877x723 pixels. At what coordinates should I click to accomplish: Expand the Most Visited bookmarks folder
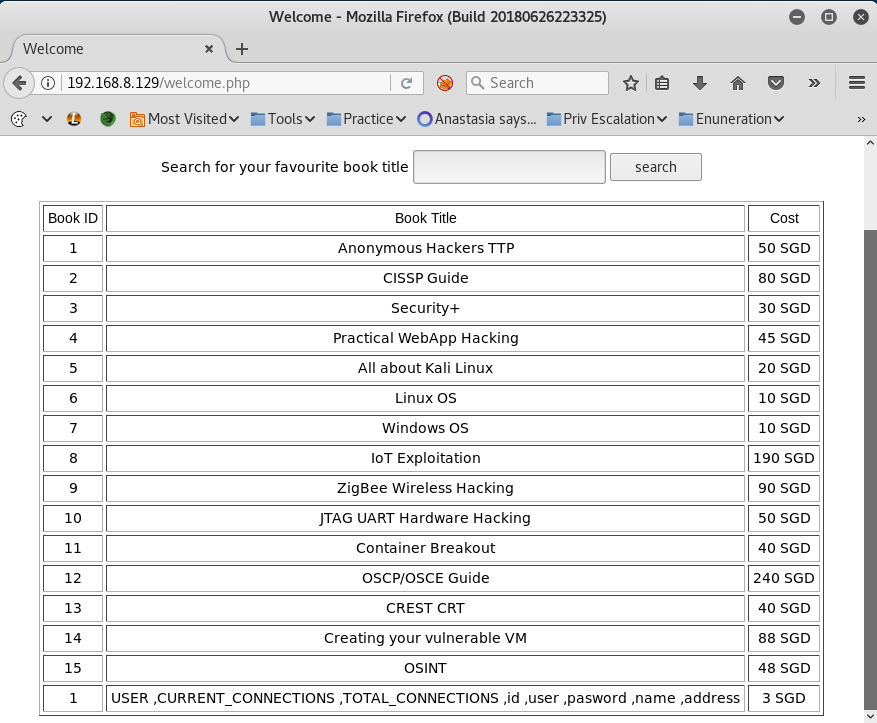(x=184, y=119)
